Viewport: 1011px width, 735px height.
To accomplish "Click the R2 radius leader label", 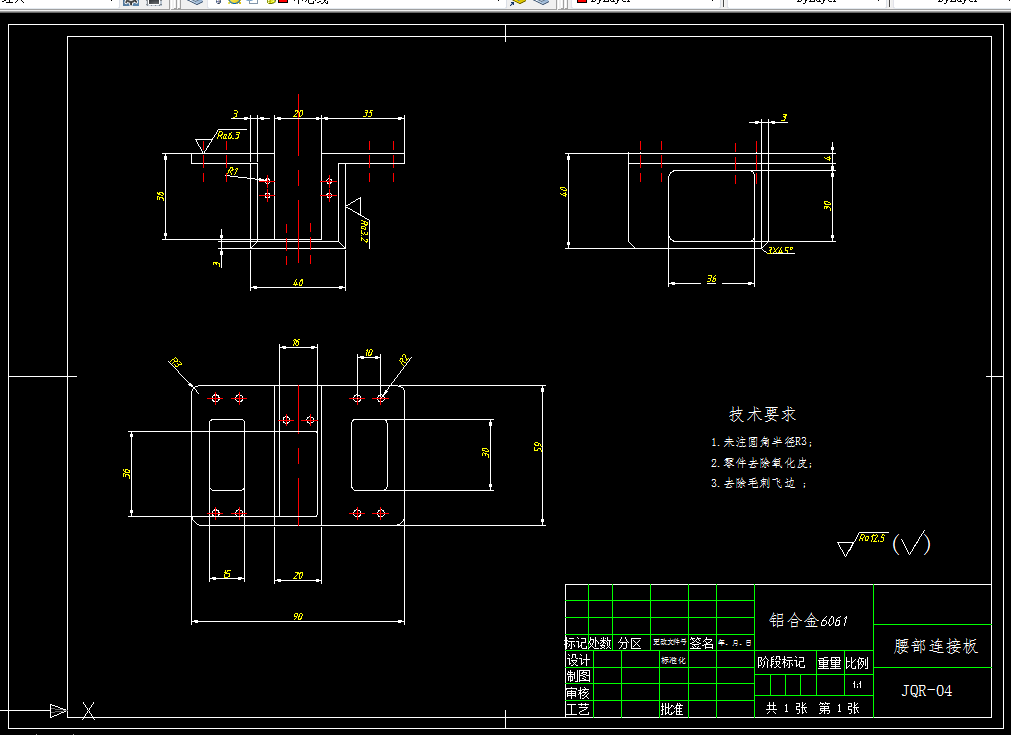I will click(x=404, y=360).
